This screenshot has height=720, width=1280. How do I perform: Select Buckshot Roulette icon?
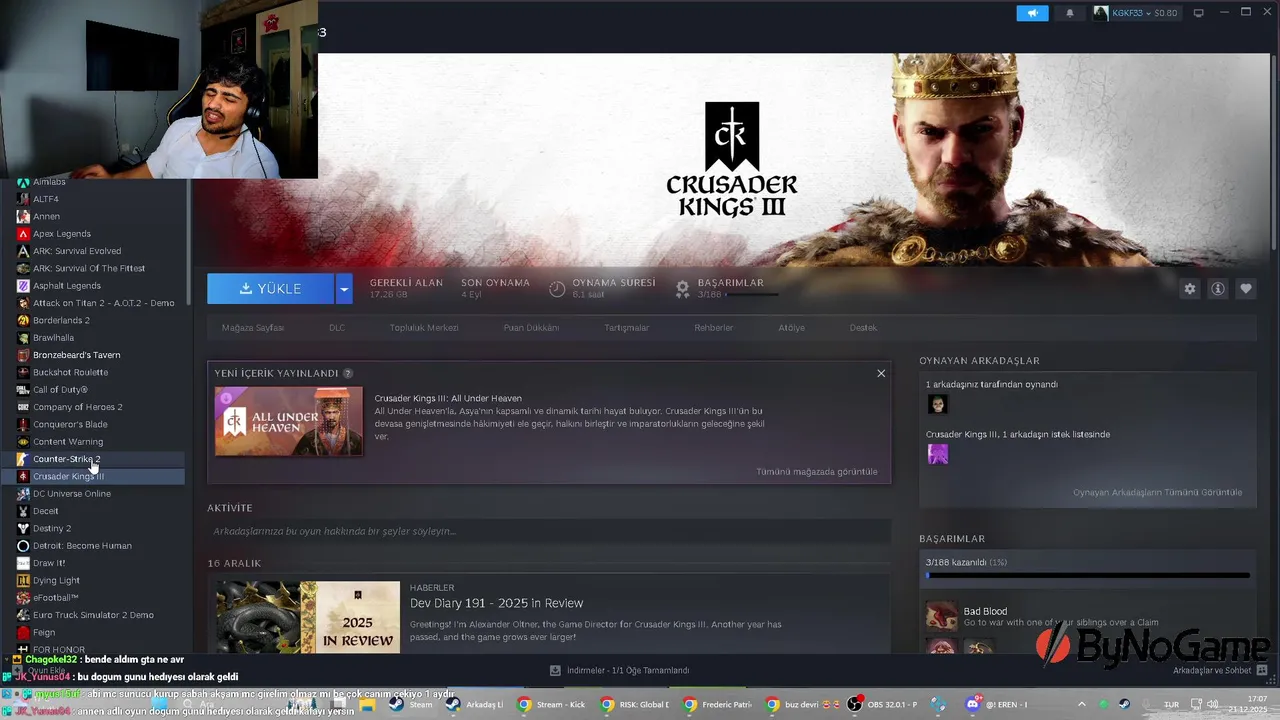(x=23, y=372)
